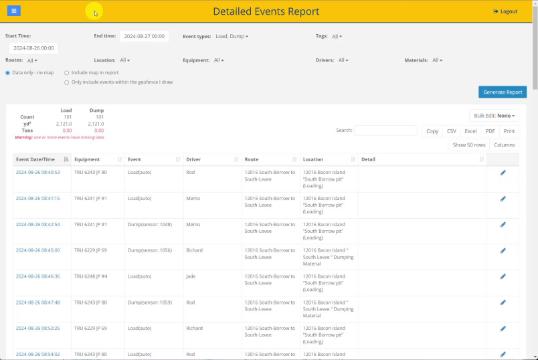Open the Materials filter dropdown
Image resolution: width=538 pixels, height=360 pixels.
(437, 60)
